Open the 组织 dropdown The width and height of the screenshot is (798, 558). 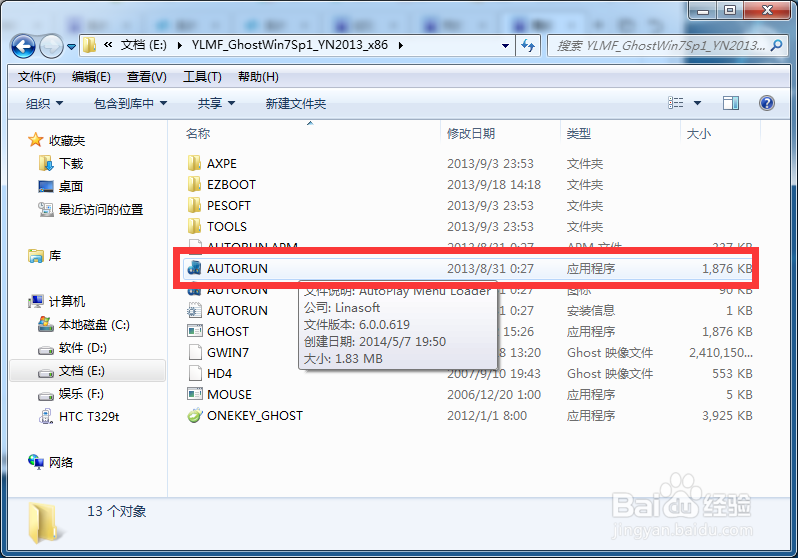[44, 104]
